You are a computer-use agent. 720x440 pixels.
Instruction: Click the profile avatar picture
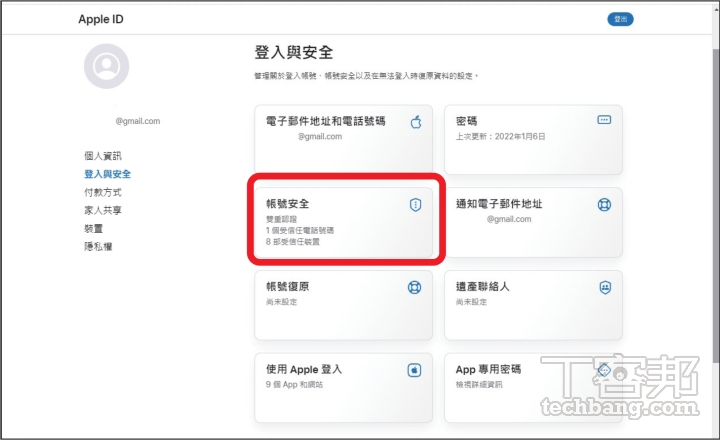click(x=107, y=66)
